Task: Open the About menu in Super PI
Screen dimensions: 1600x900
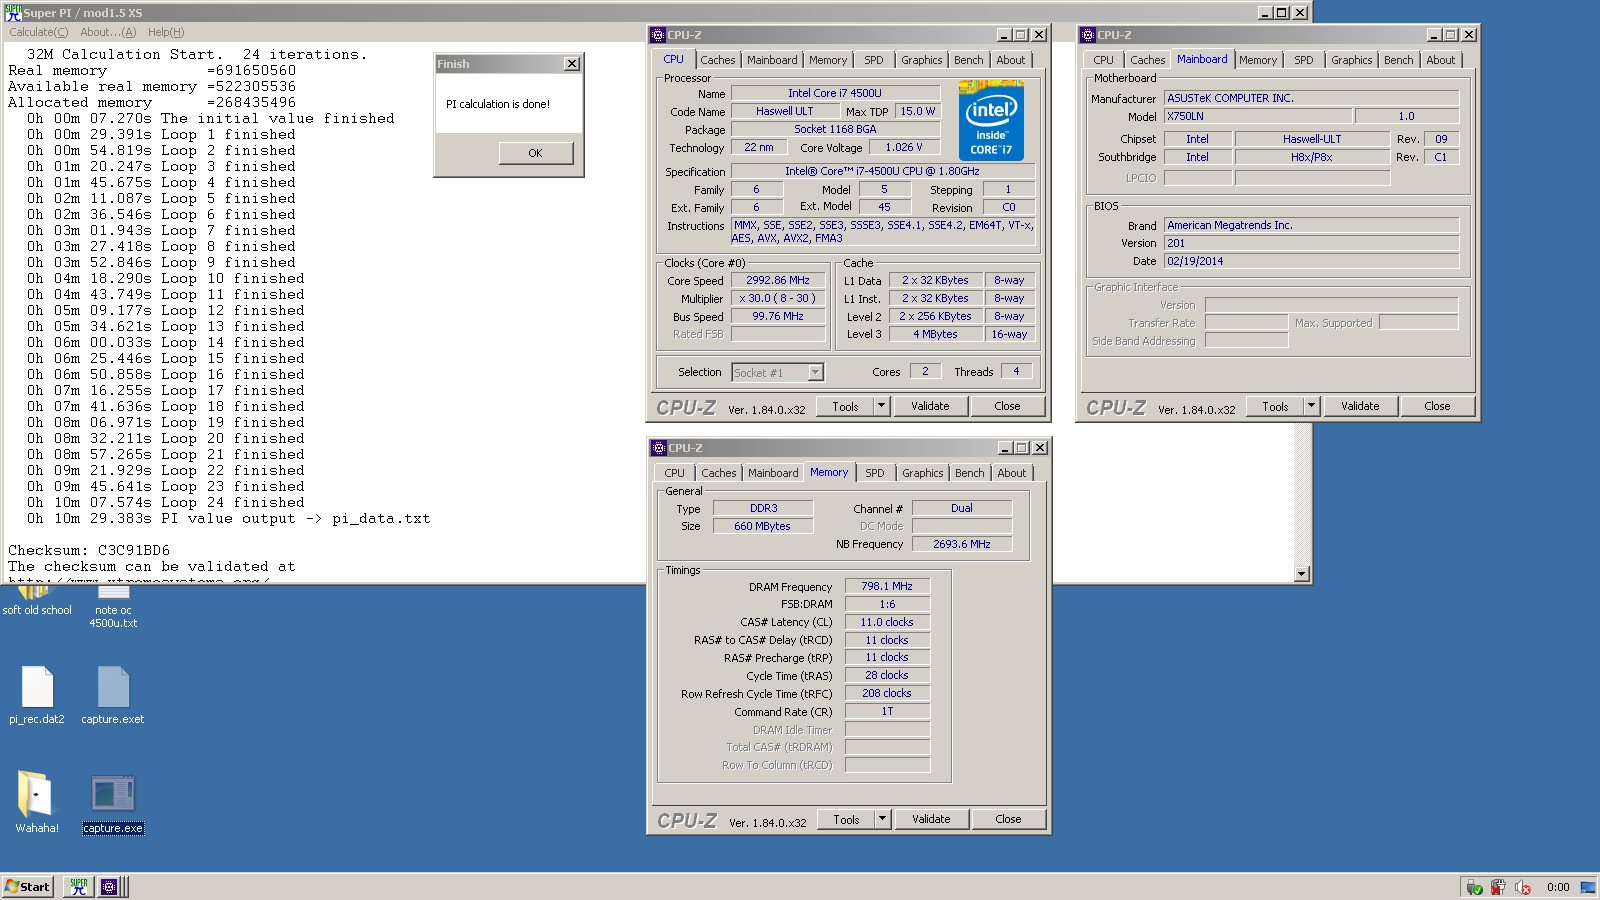Action: pyautogui.click(x=108, y=32)
